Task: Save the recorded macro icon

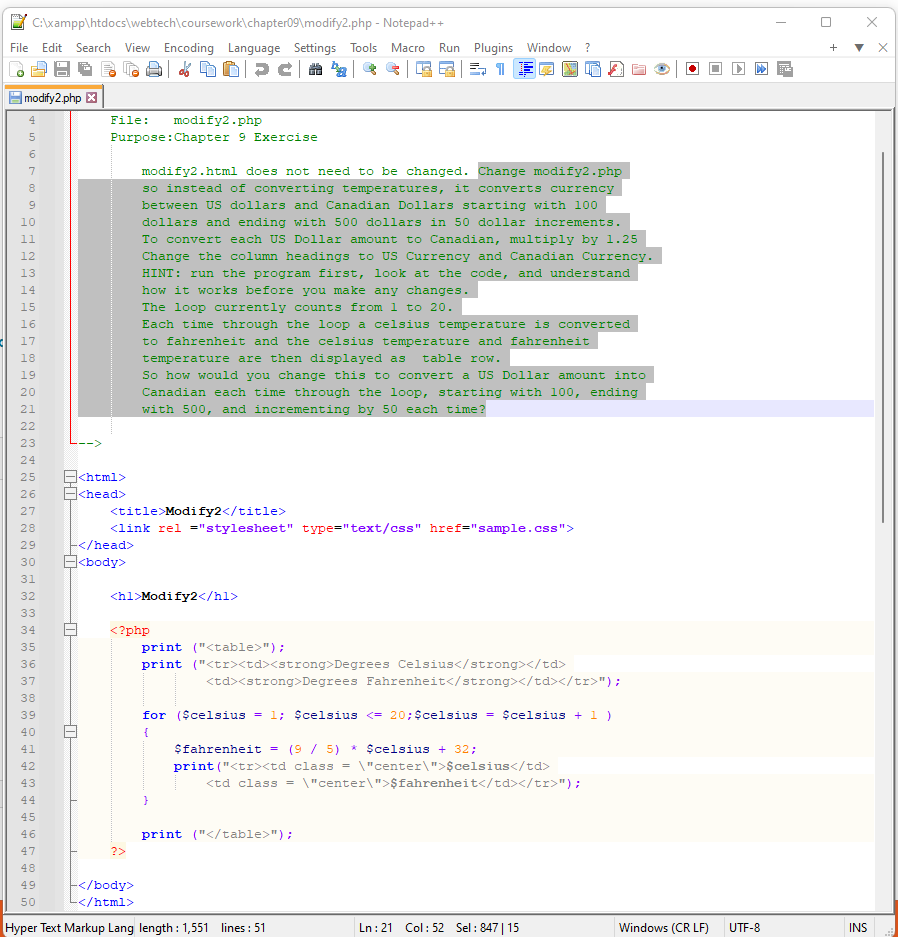Action: click(784, 69)
